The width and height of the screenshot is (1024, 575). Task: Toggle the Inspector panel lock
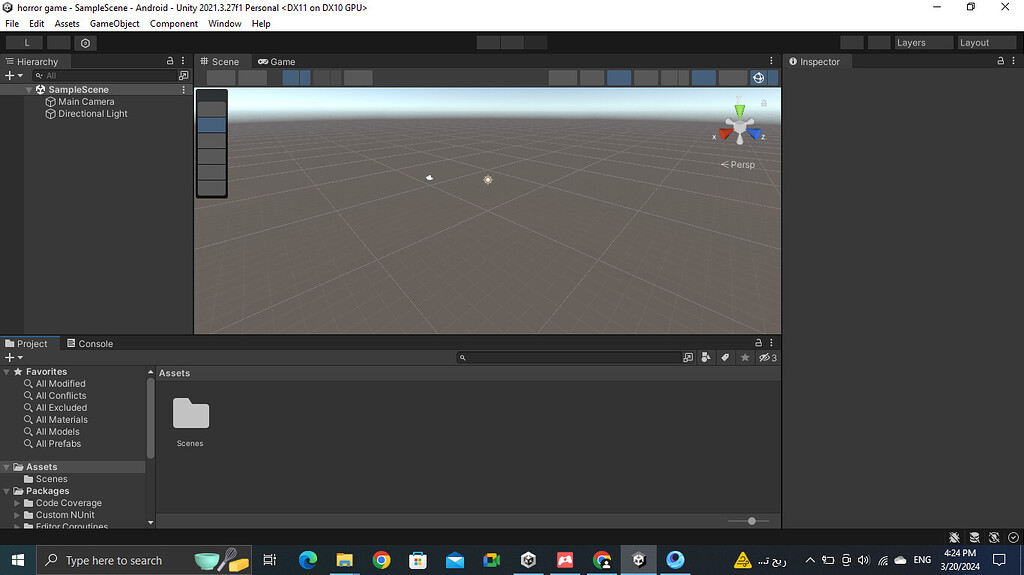[1000, 61]
